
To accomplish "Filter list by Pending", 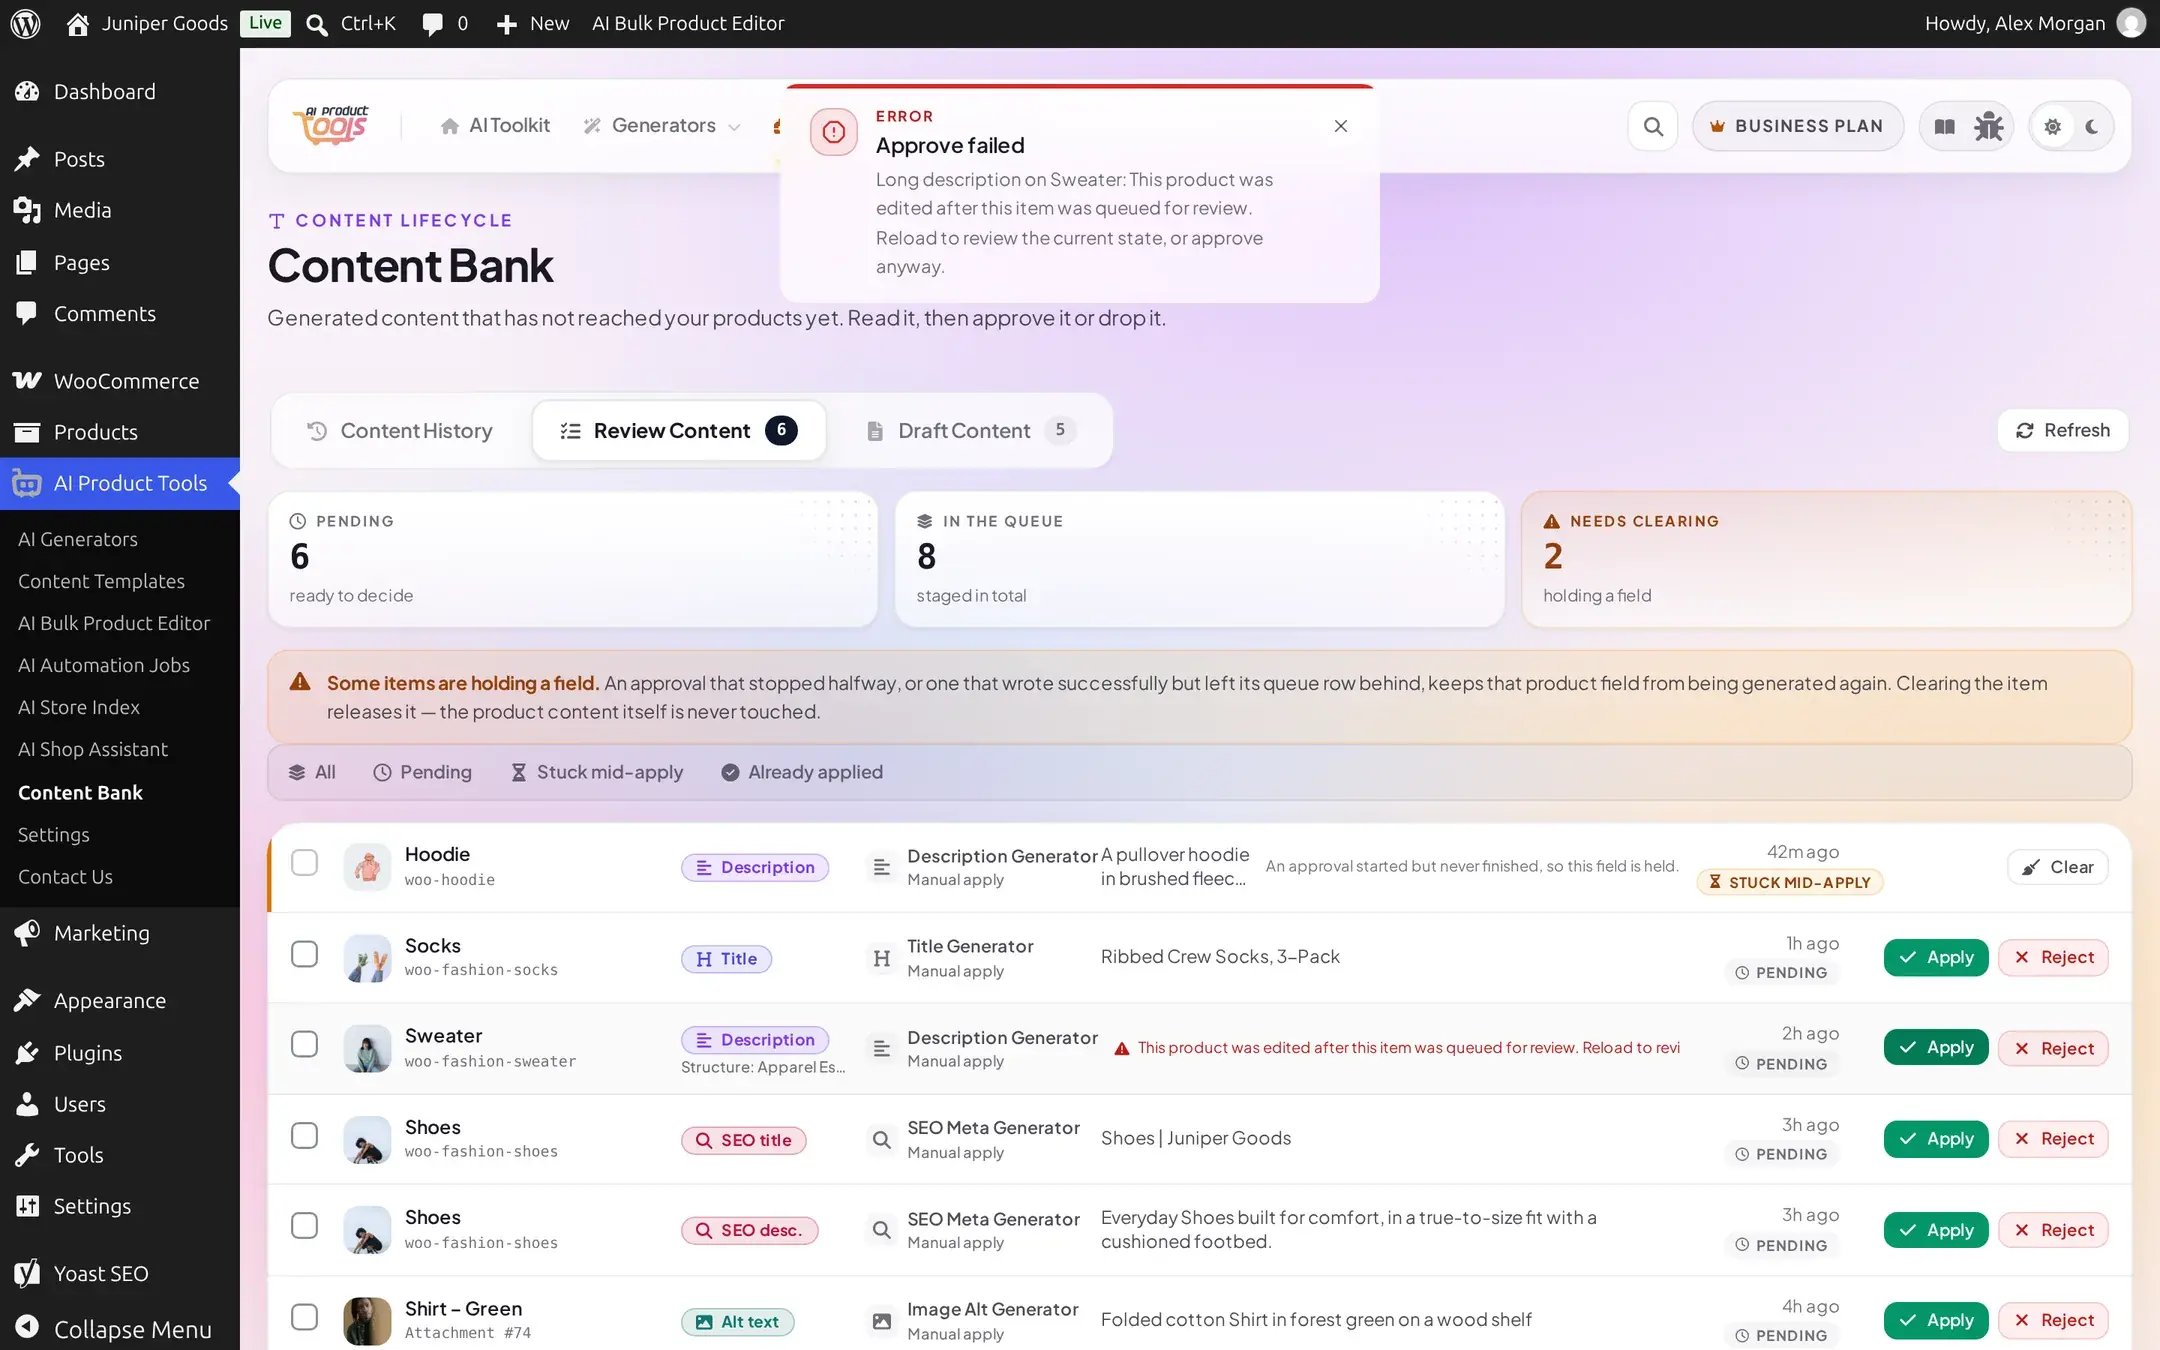I will click(x=422, y=772).
